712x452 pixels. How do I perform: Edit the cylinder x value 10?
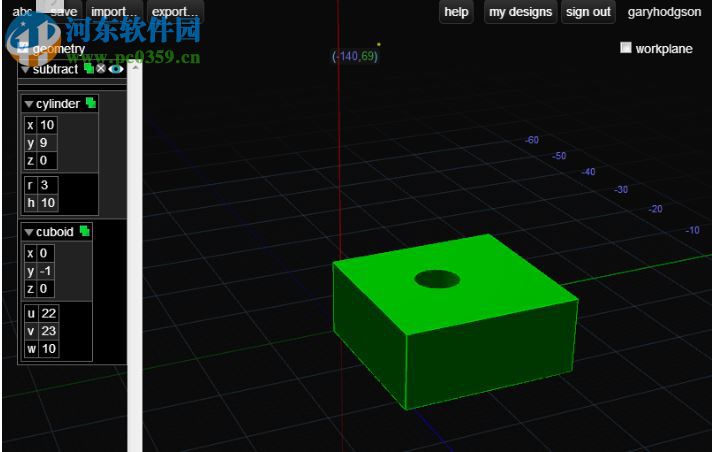47,125
